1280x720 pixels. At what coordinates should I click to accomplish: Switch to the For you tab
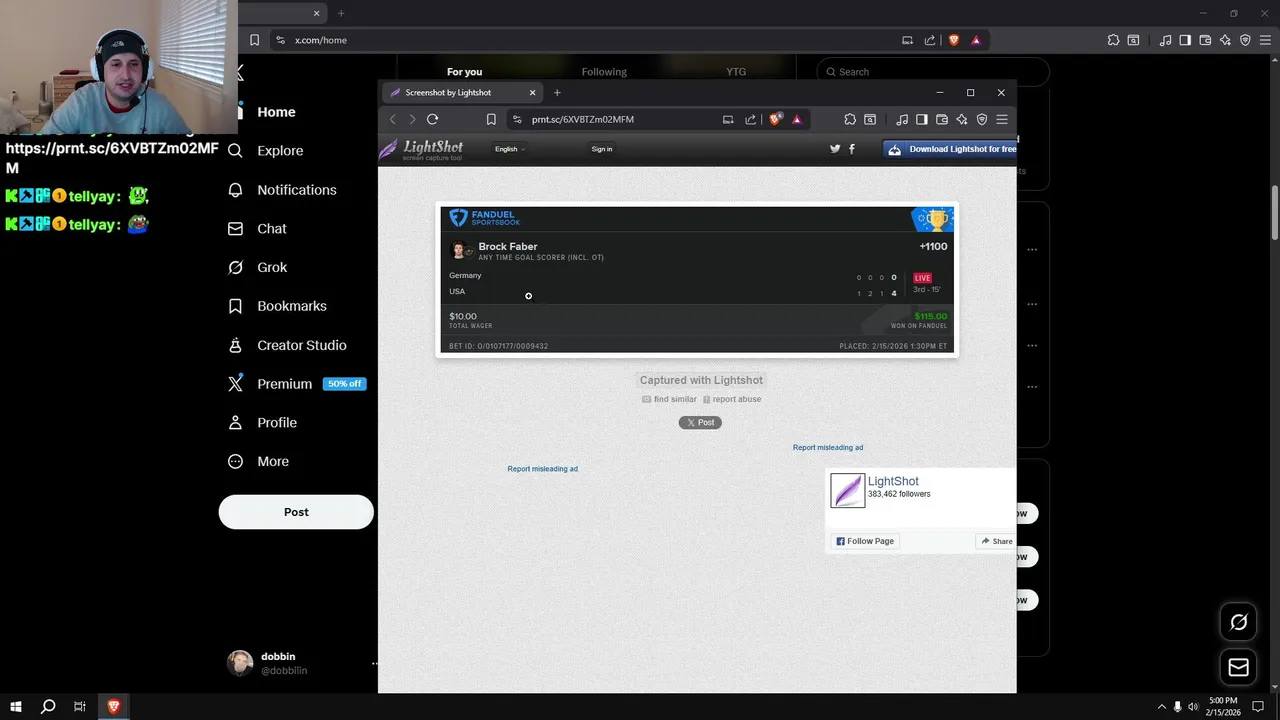click(464, 72)
